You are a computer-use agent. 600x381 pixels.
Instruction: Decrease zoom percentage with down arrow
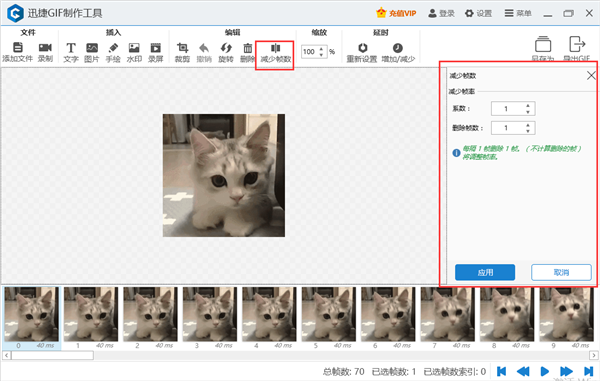(321, 54)
